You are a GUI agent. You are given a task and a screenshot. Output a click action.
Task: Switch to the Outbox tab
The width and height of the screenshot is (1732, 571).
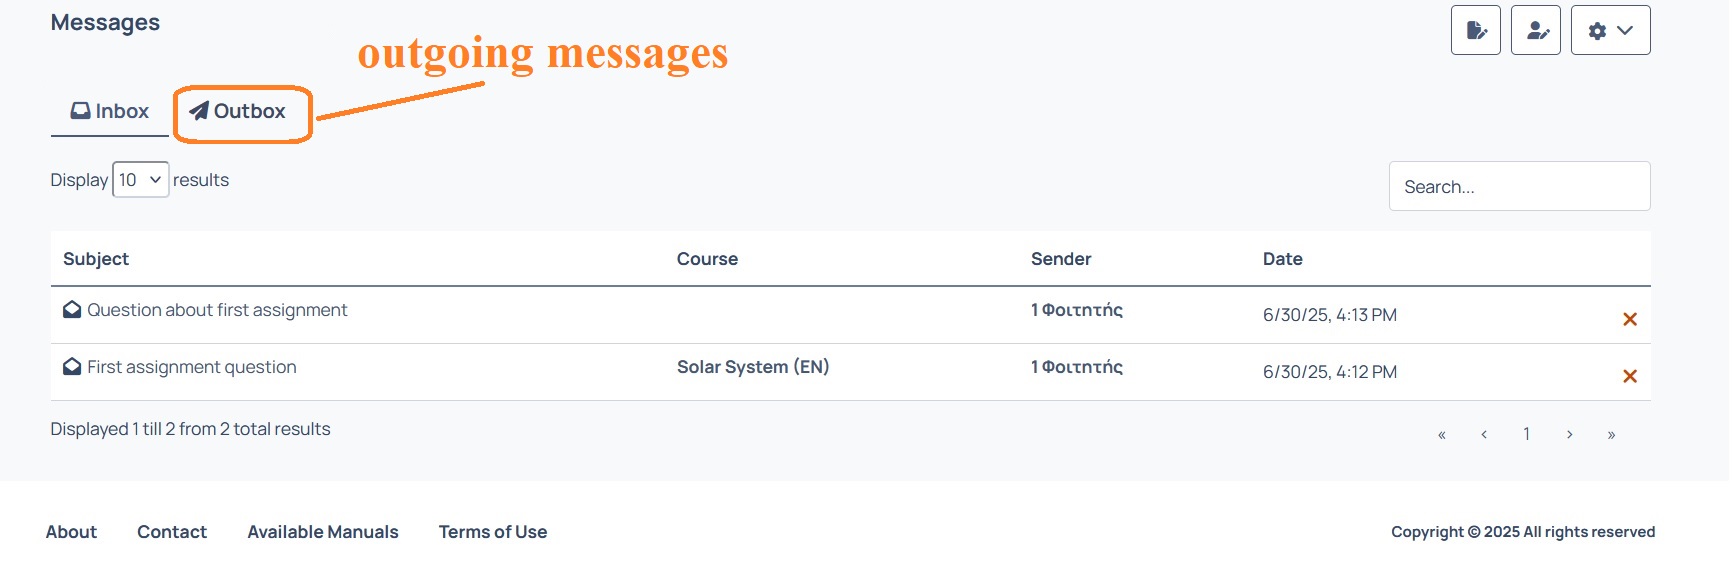click(x=238, y=111)
